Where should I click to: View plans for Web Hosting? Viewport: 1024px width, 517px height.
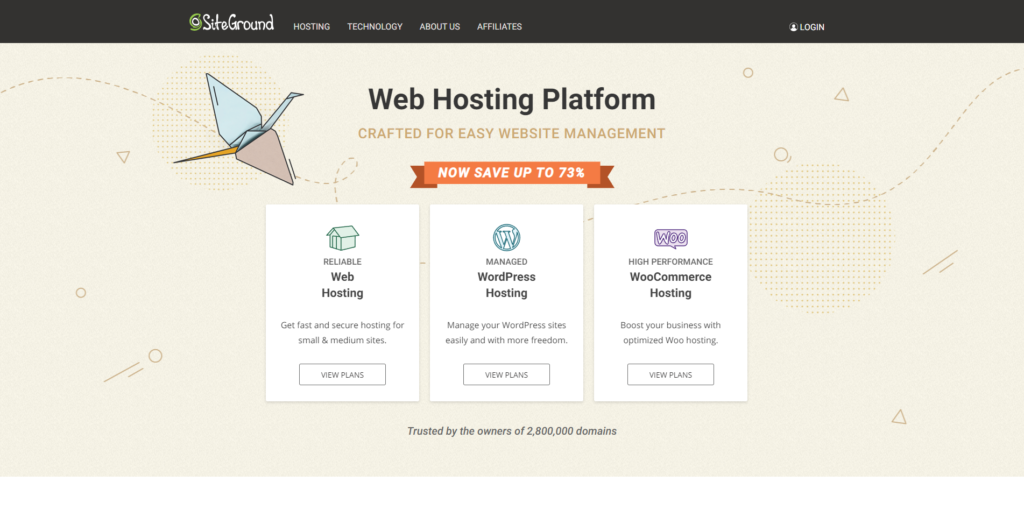click(342, 375)
